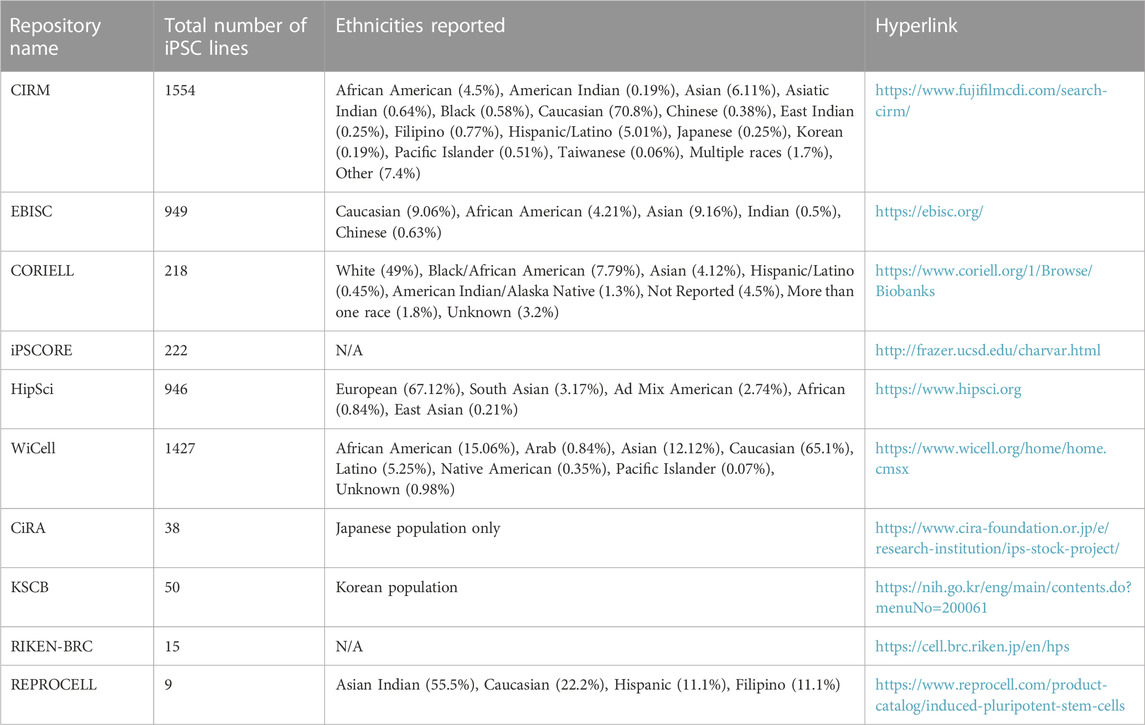Select the value 15 in RIKEN-BRC row
This screenshot has width=1145, height=725.
click(x=172, y=647)
